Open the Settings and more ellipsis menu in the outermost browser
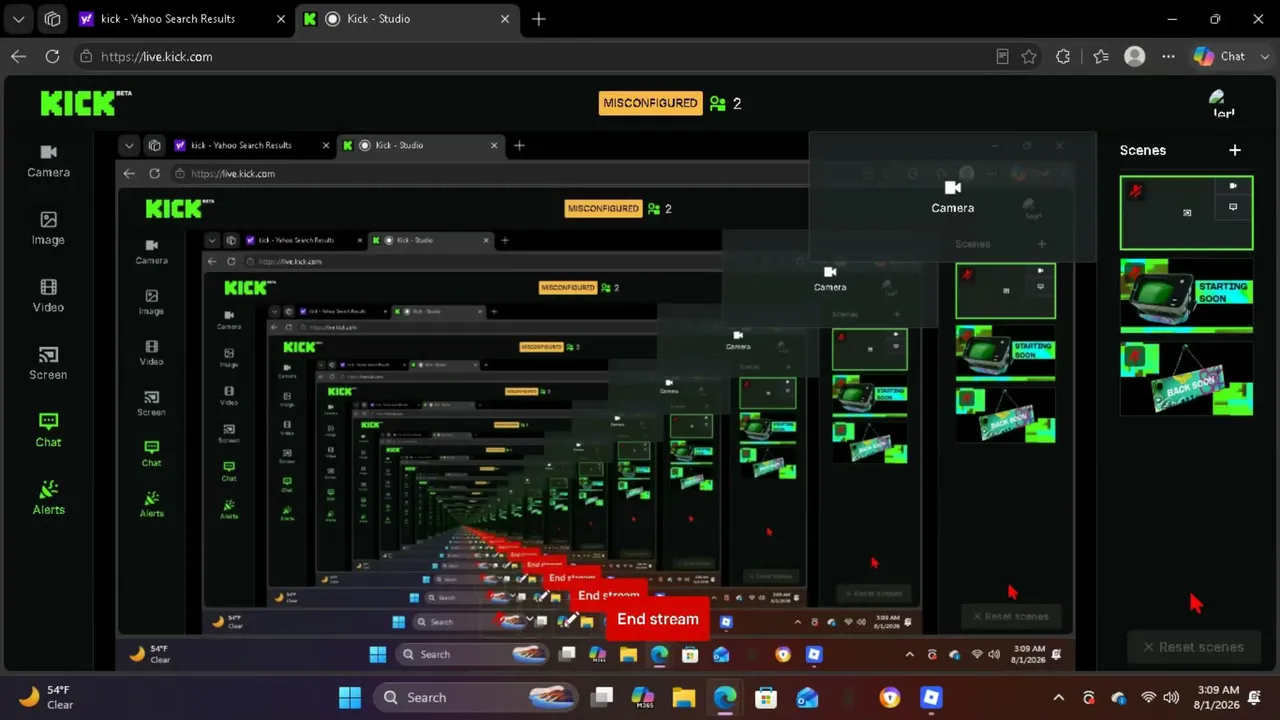 click(x=1168, y=57)
